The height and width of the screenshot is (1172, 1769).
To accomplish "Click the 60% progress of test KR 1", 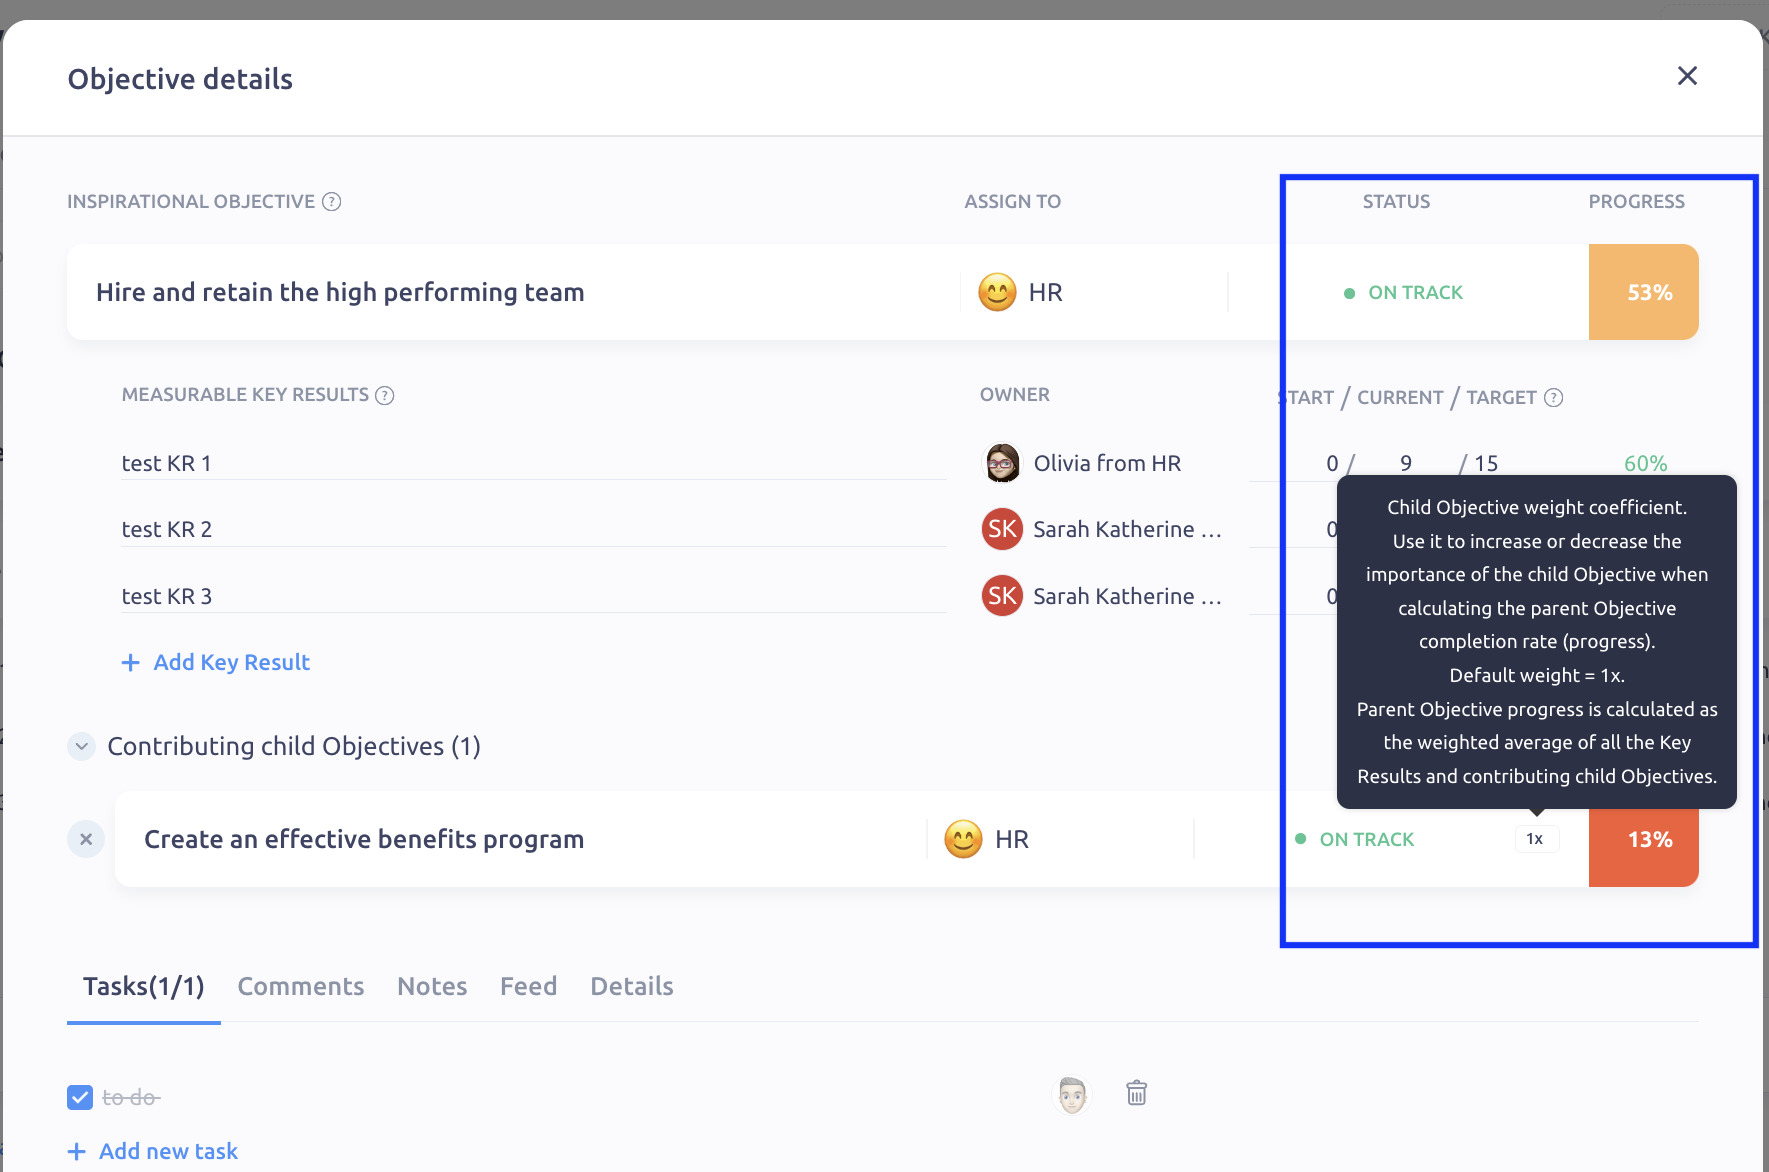I will tap(1645, 463).
